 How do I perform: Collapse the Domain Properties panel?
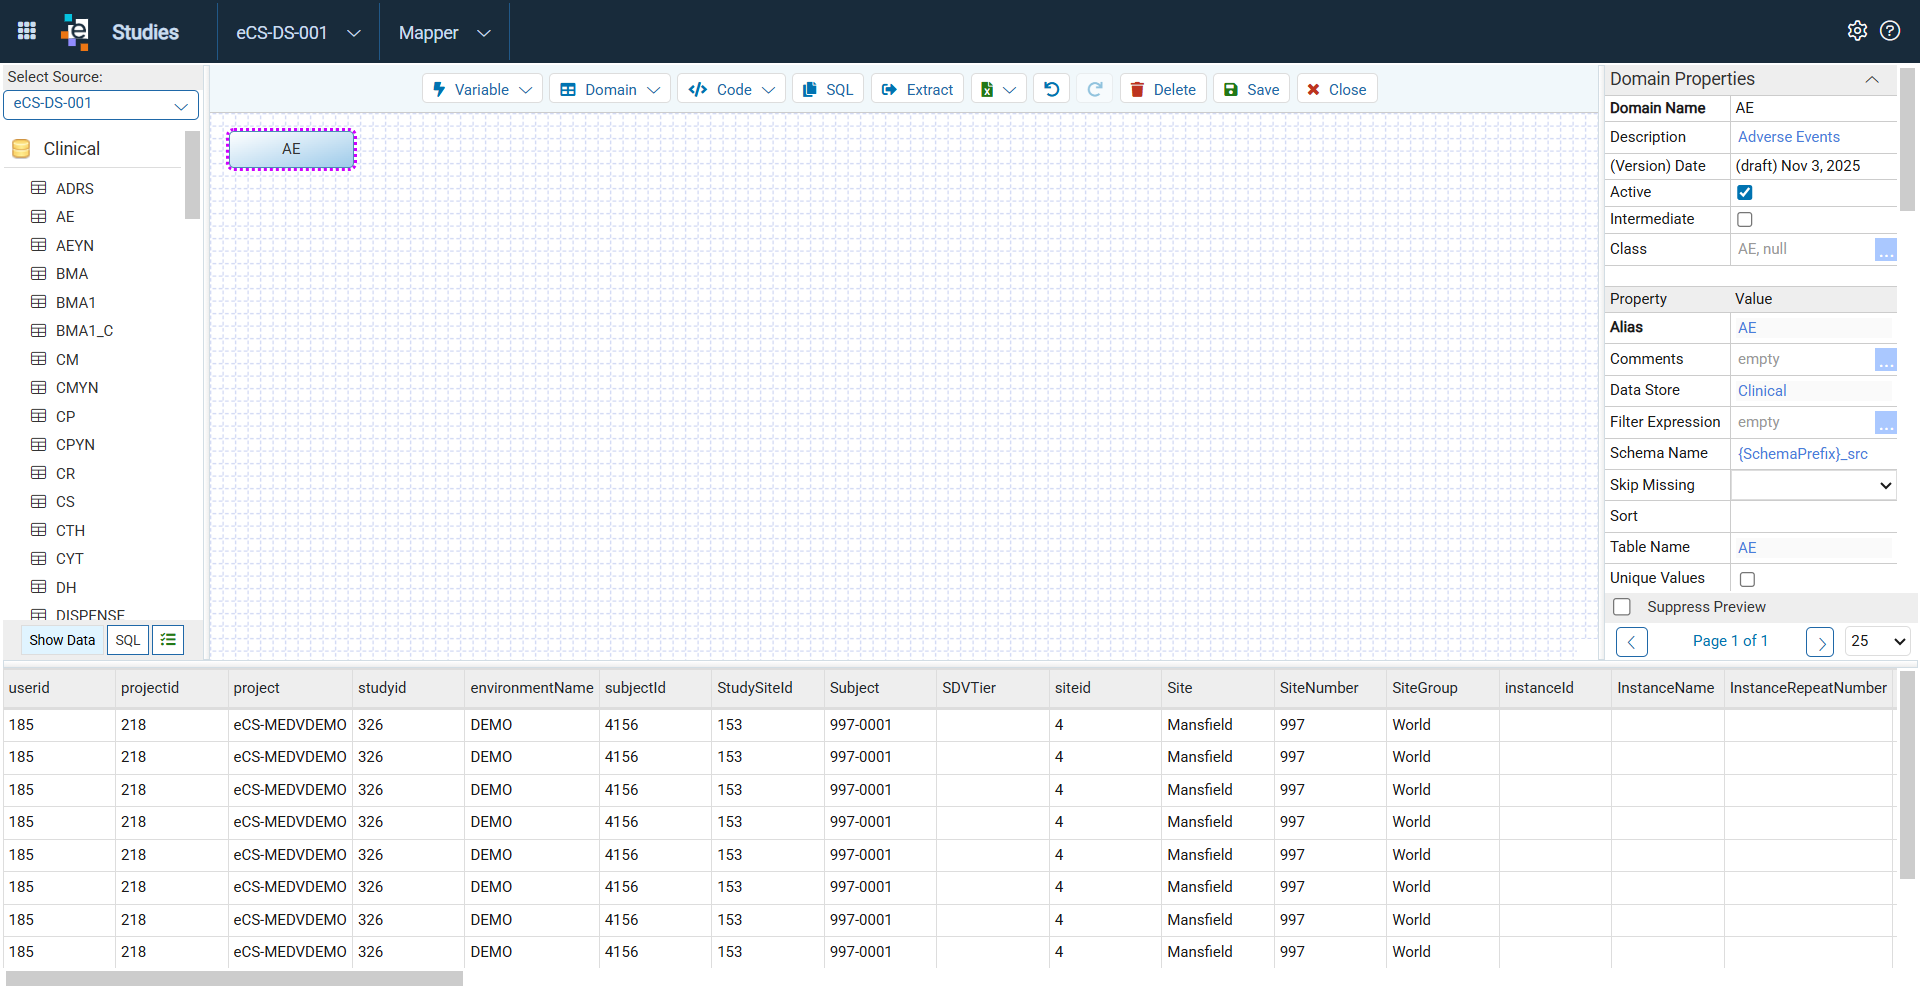1872,79
